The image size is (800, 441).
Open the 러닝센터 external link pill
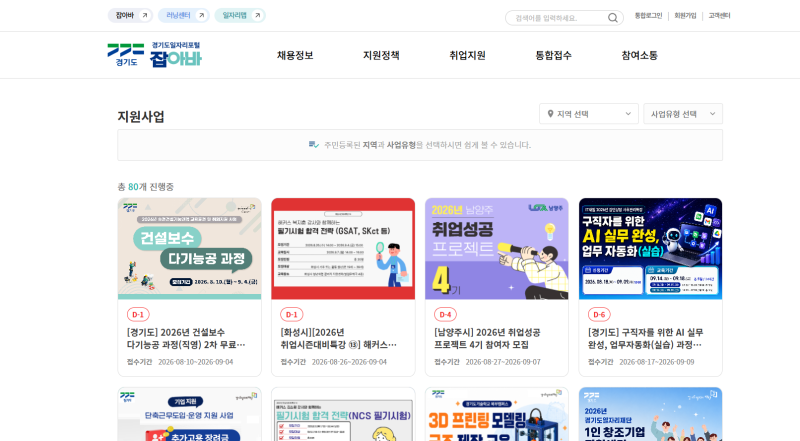[184, 15]
